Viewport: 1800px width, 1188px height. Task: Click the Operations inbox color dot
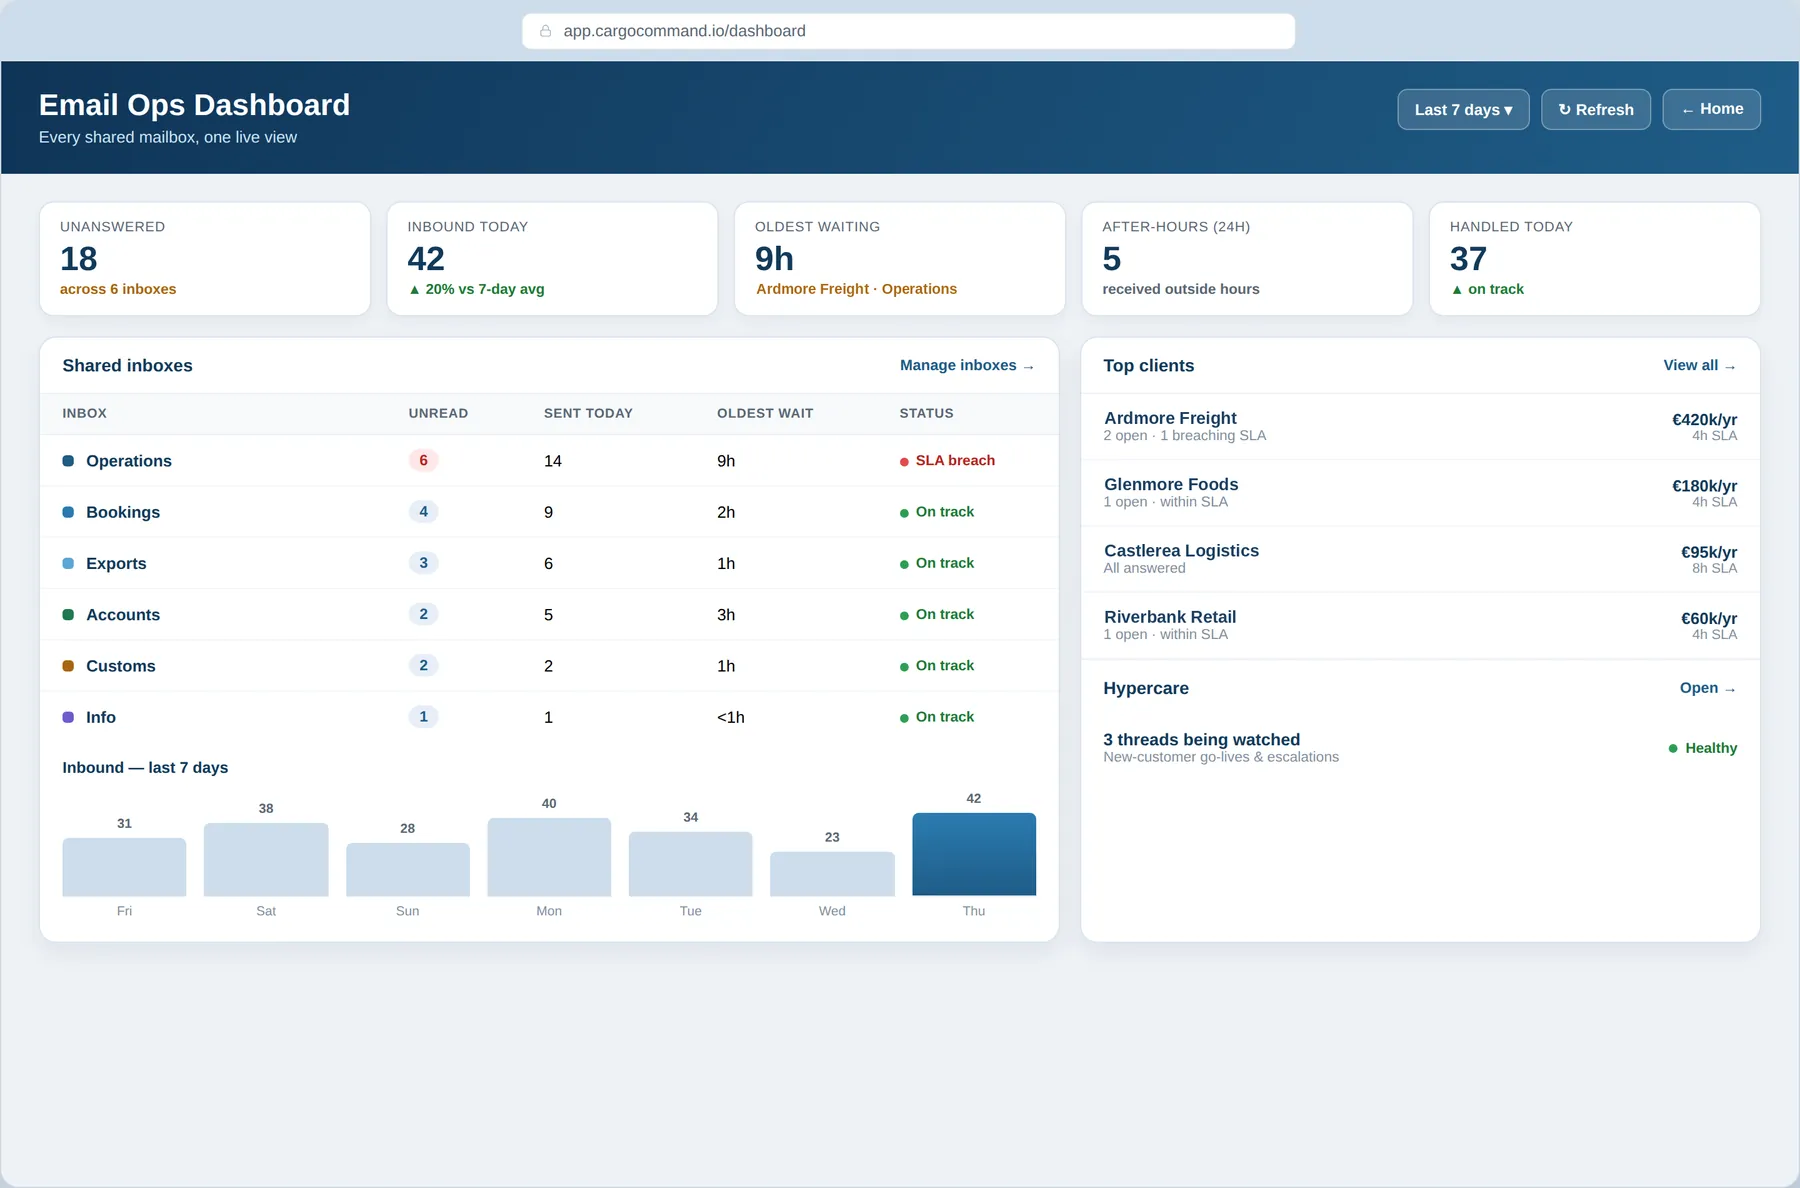68,461
